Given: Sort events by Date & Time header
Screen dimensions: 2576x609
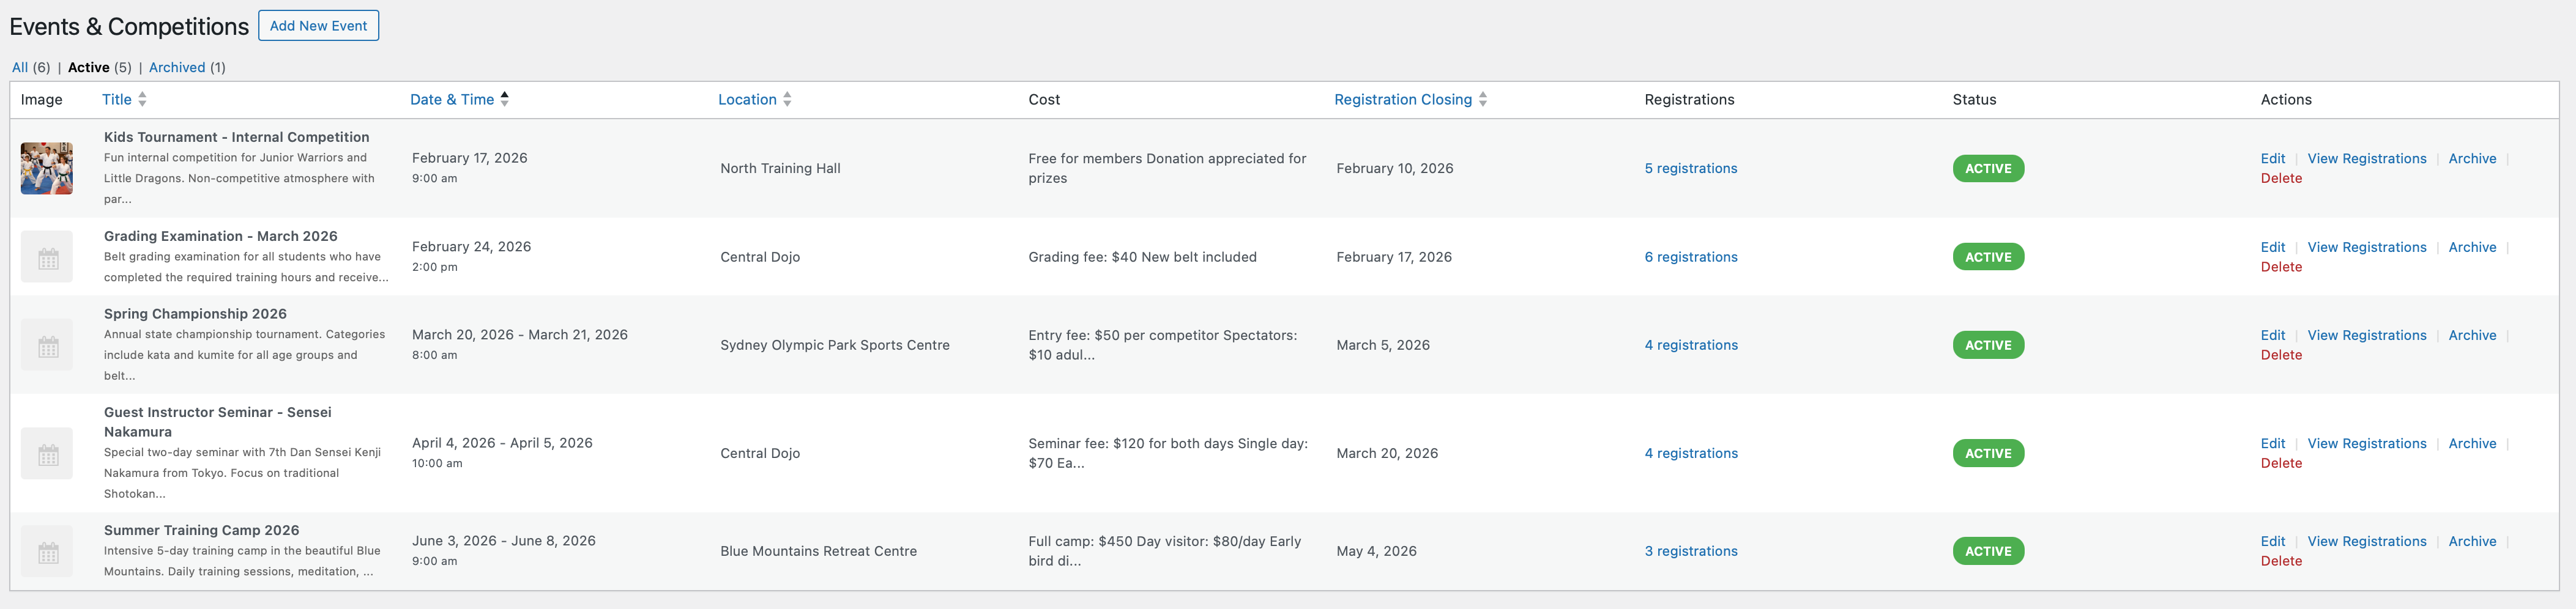Looking at the screenshot, I should (x=452, y=99).
